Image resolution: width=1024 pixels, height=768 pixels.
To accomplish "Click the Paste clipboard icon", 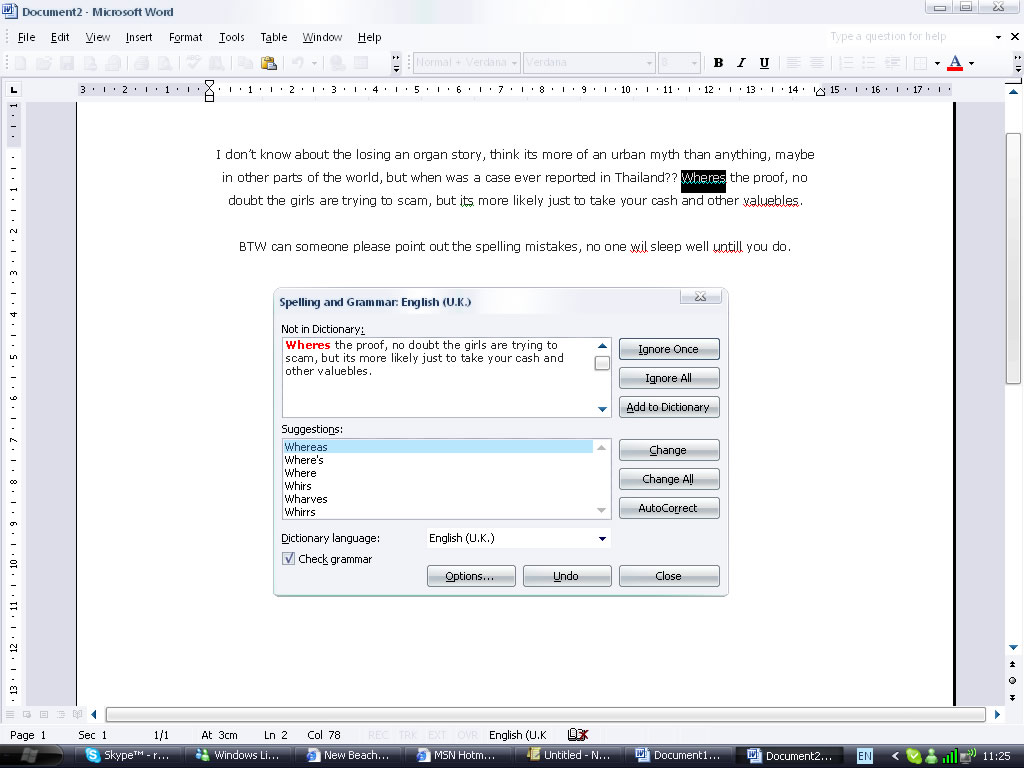I will click(268, 63).
